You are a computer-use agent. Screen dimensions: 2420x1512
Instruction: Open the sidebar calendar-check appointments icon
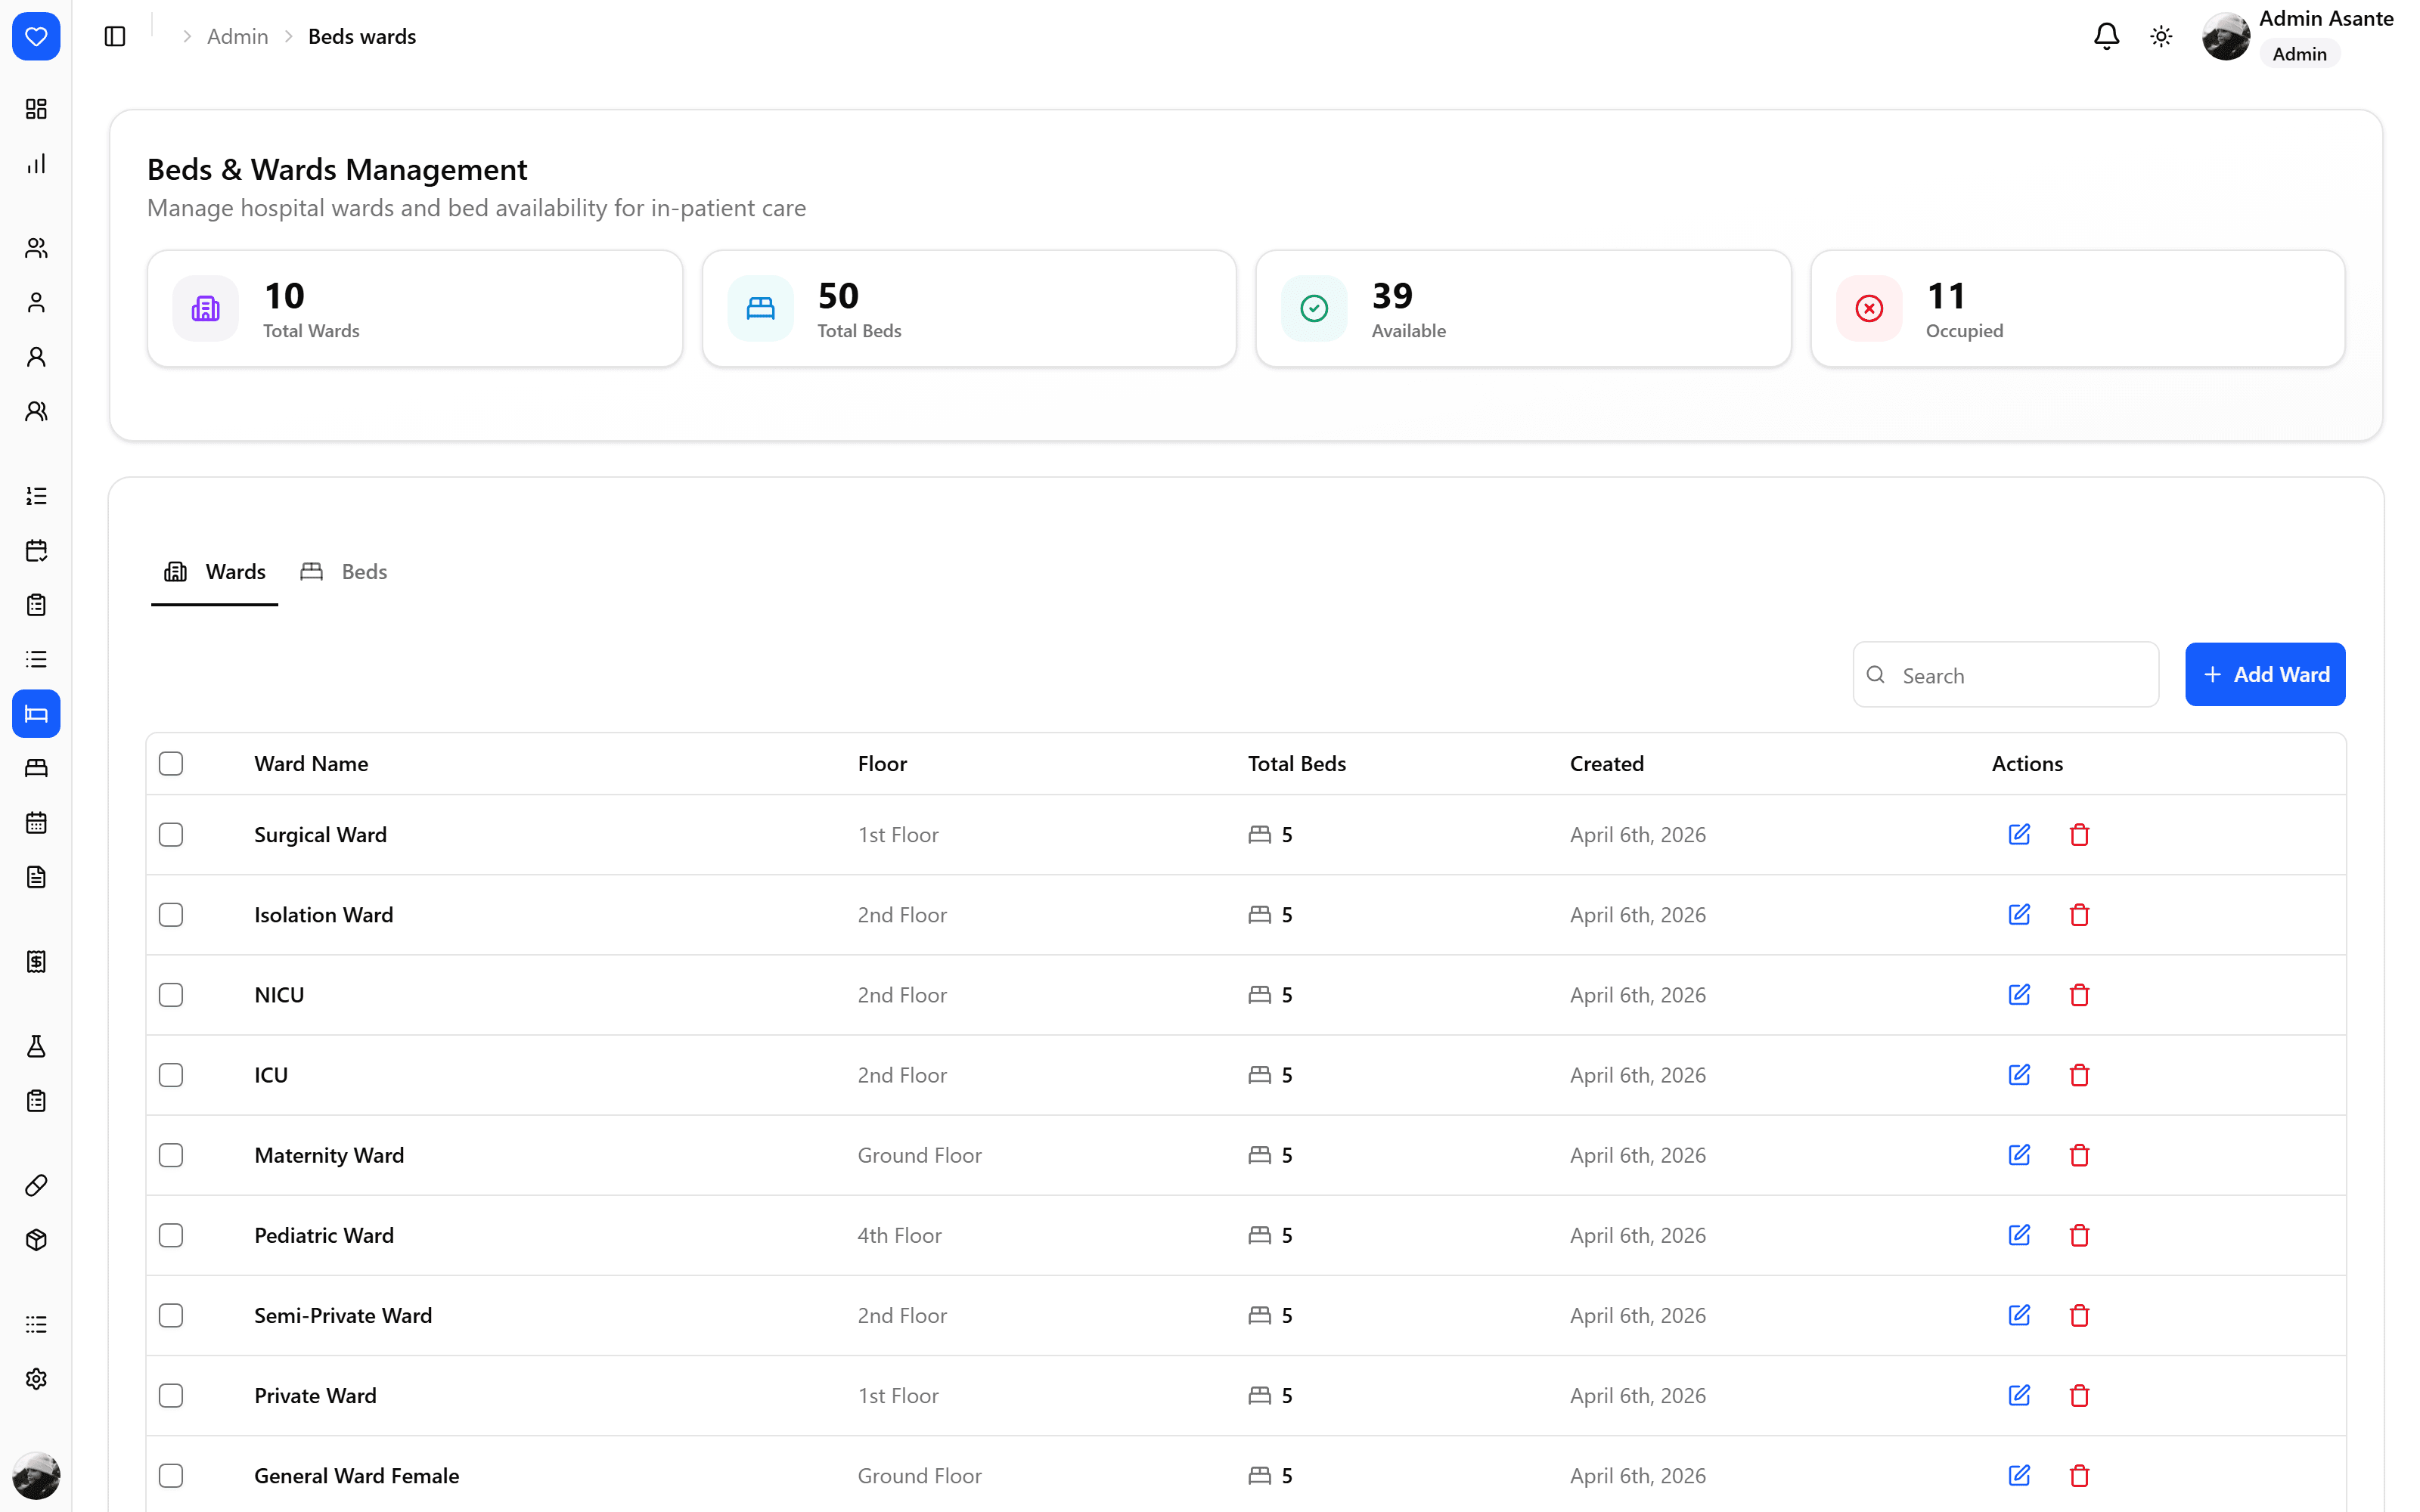[36, 551]
